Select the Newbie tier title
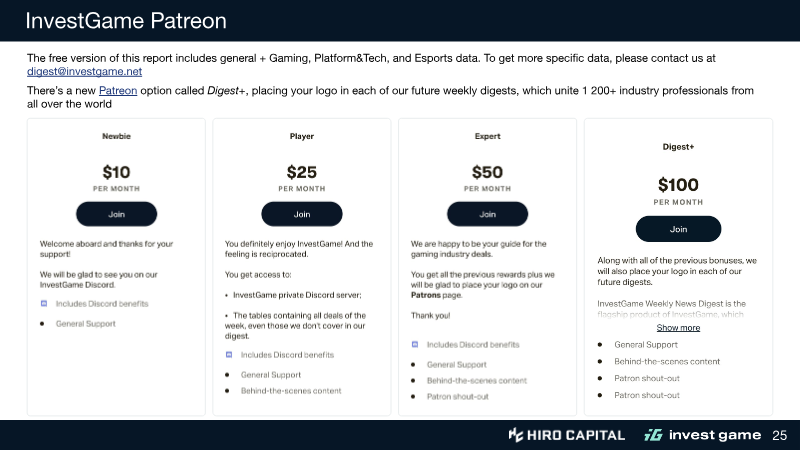 (116, 135)
